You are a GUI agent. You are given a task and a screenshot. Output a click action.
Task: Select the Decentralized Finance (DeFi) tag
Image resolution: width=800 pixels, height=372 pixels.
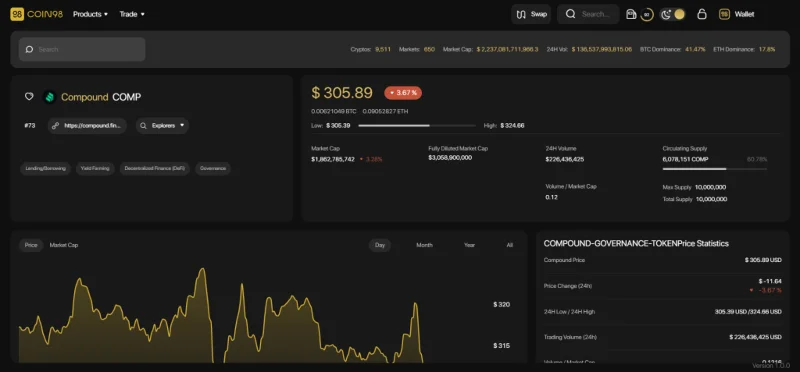[x=155, y=168]
